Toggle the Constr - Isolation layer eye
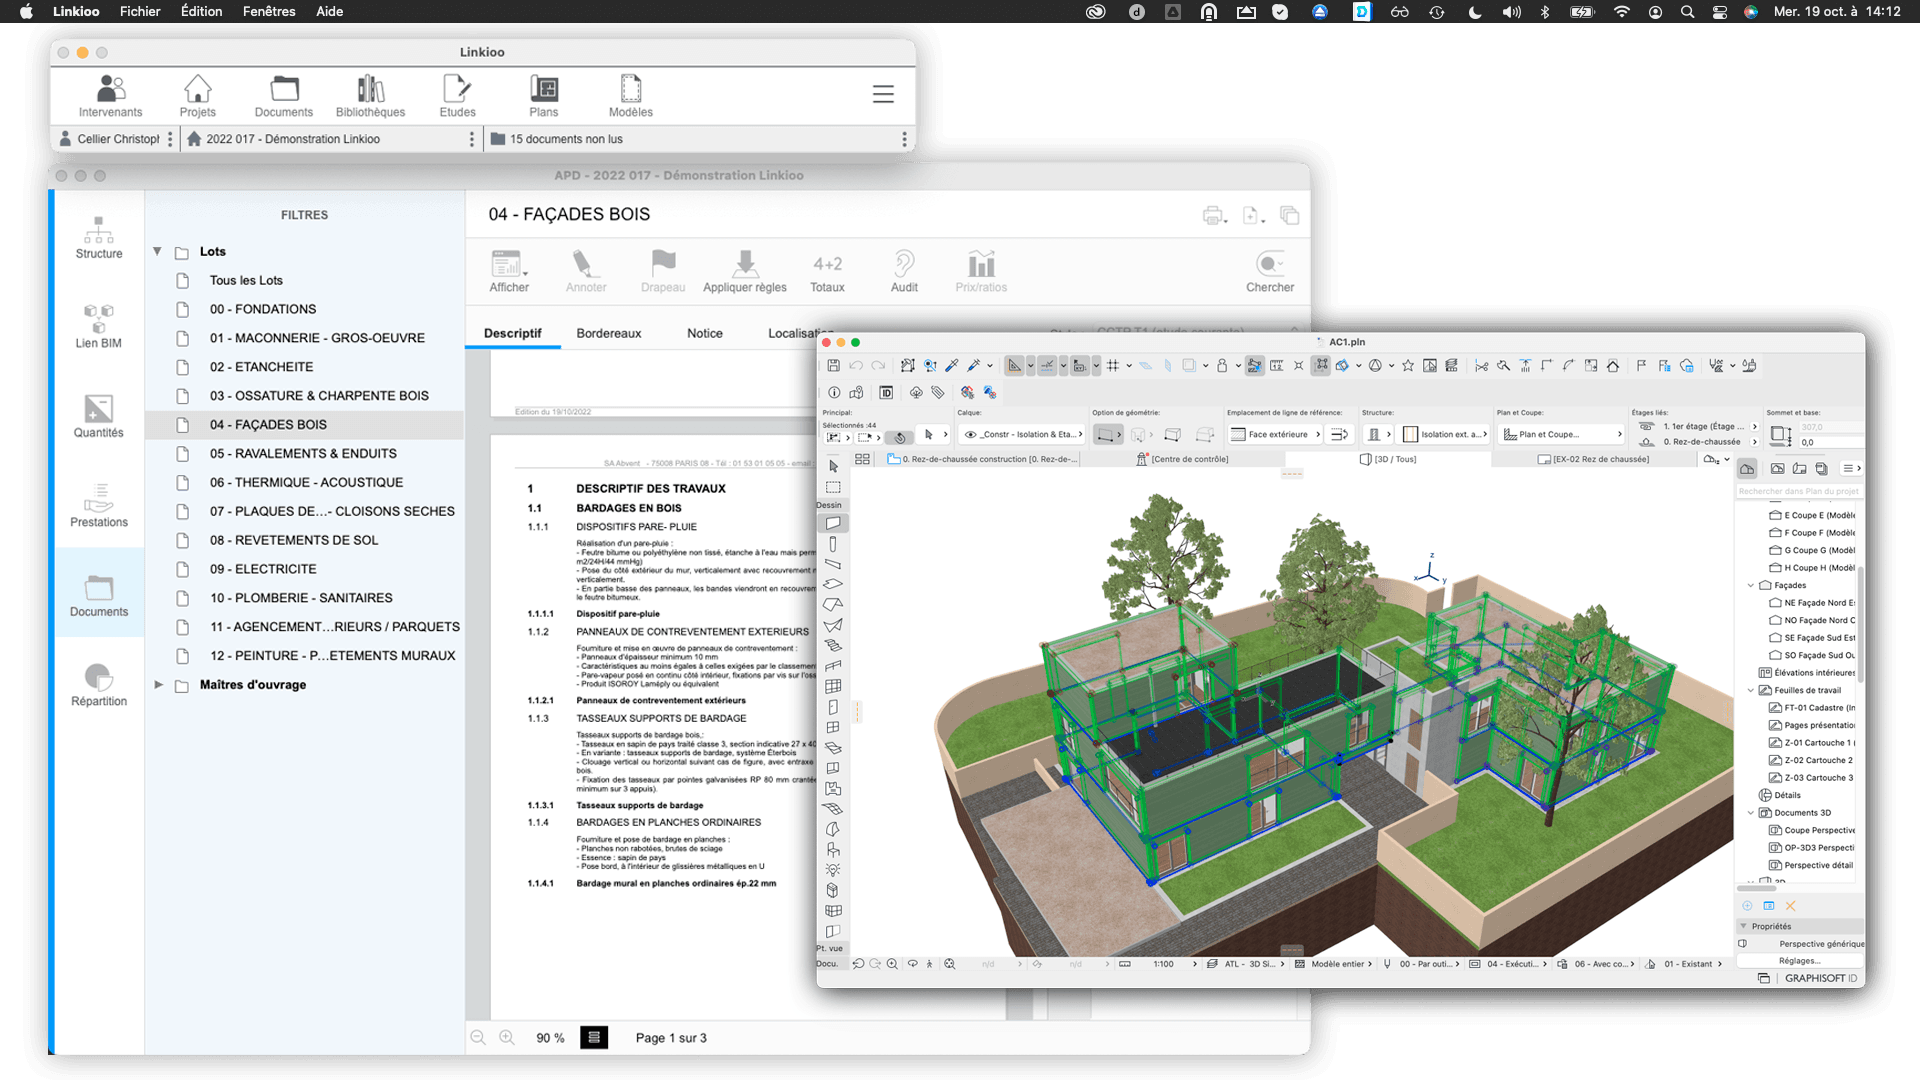The height and width of the screenshot is (1080, 1920). click(969, 435)
